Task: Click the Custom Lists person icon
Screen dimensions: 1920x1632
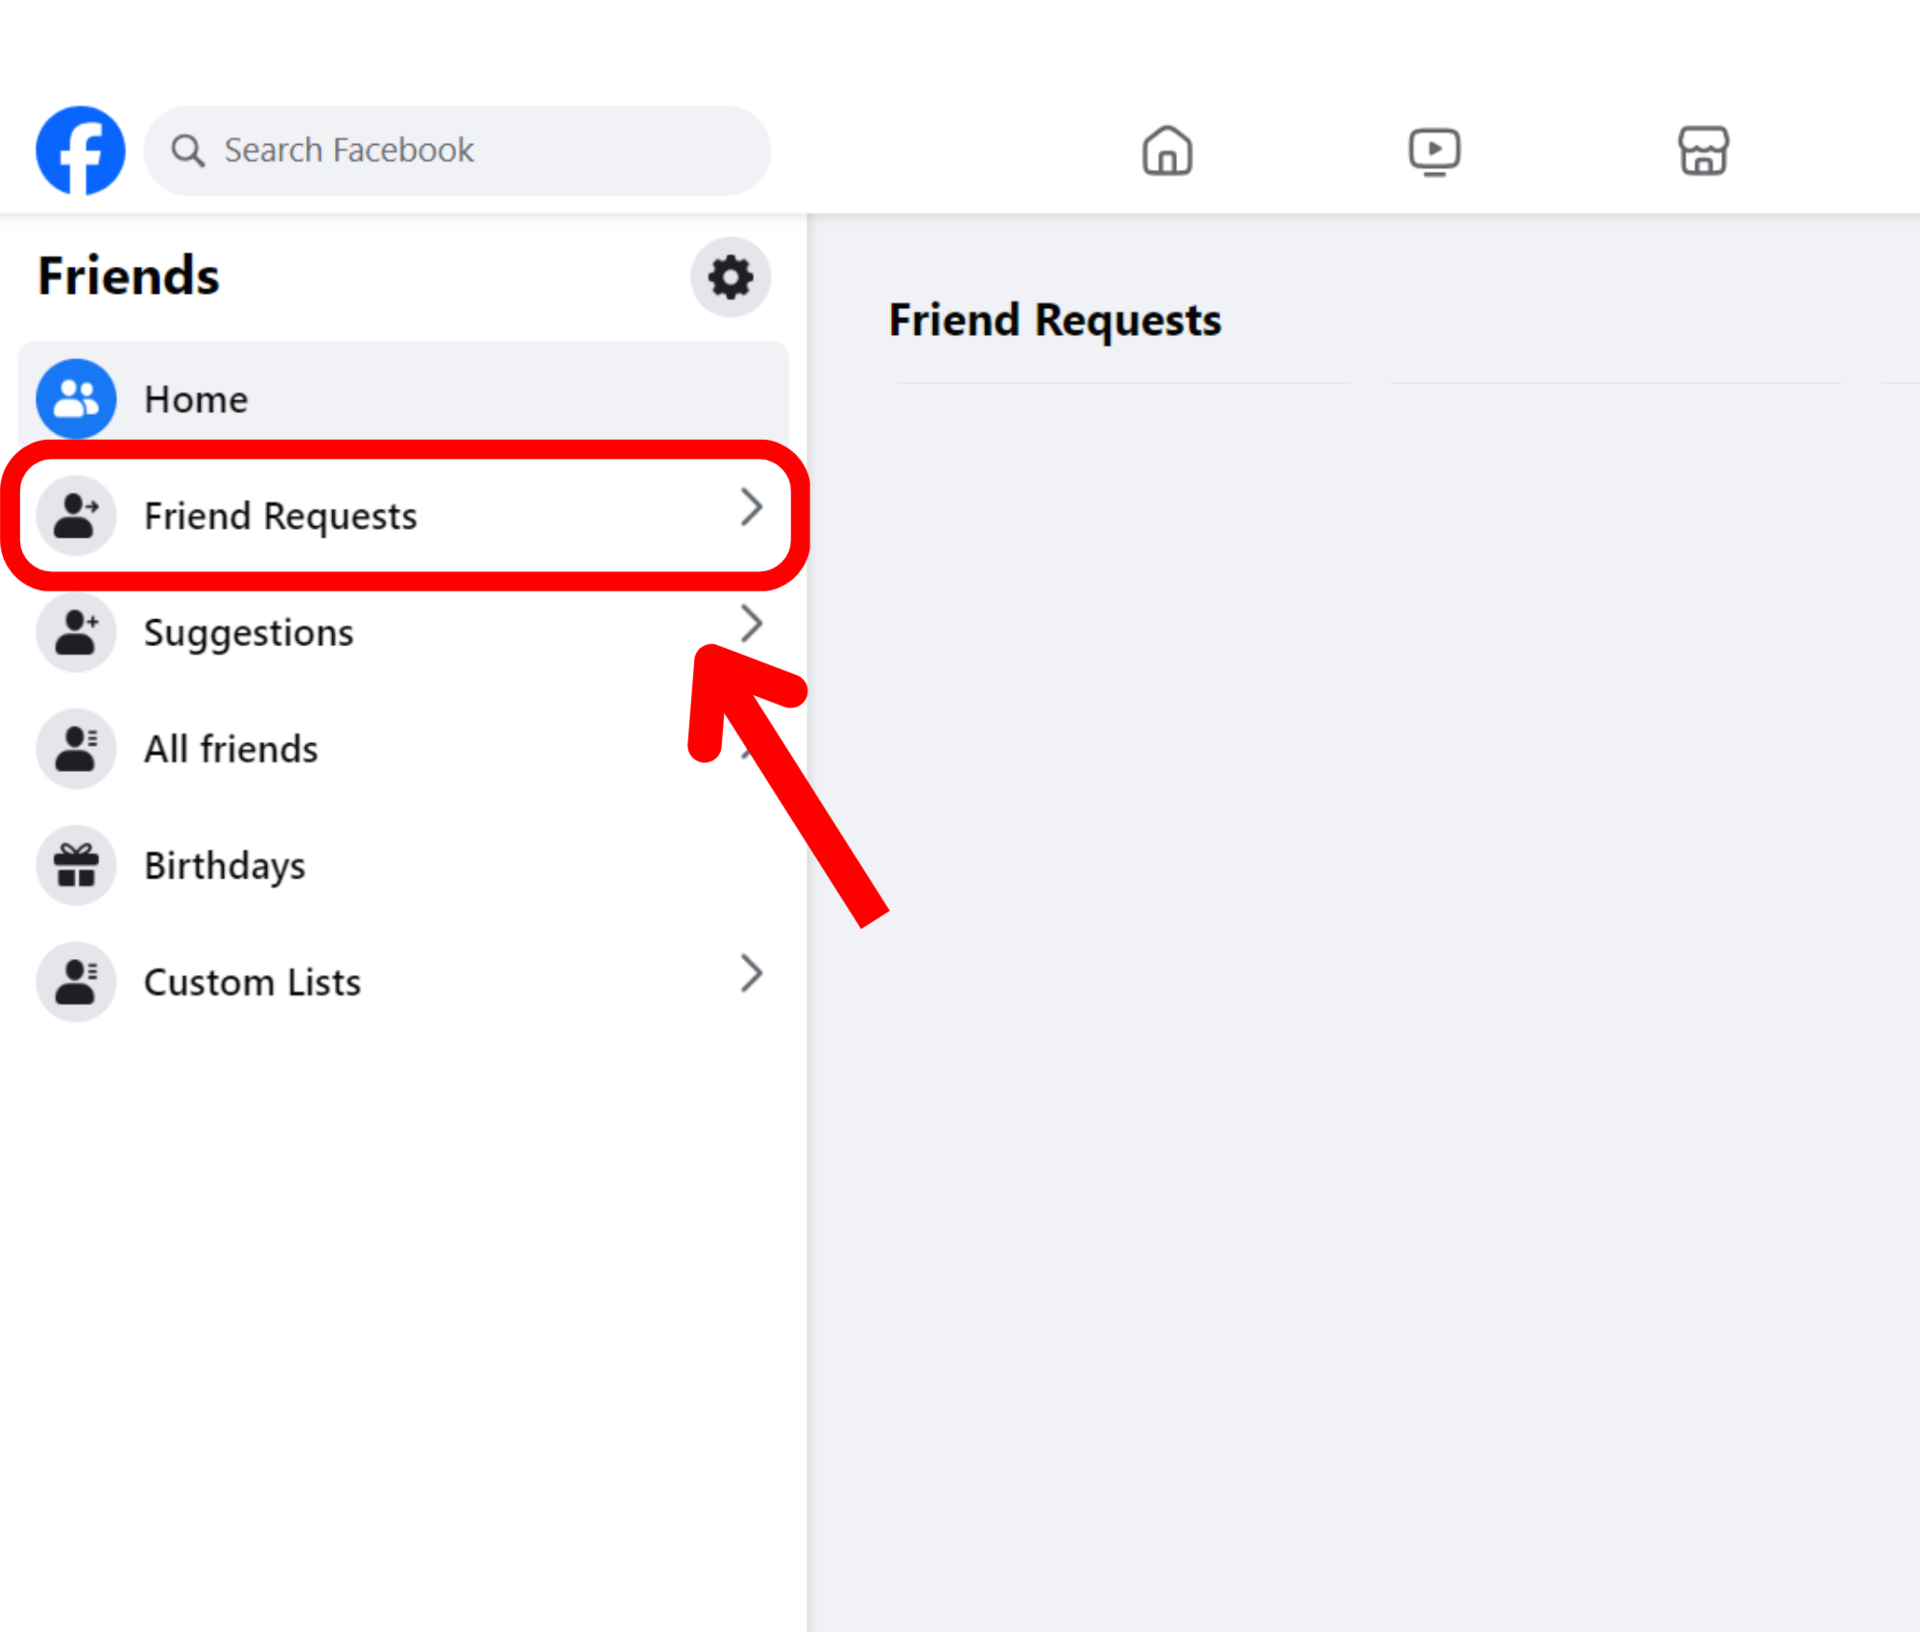Action: (76, 981)
